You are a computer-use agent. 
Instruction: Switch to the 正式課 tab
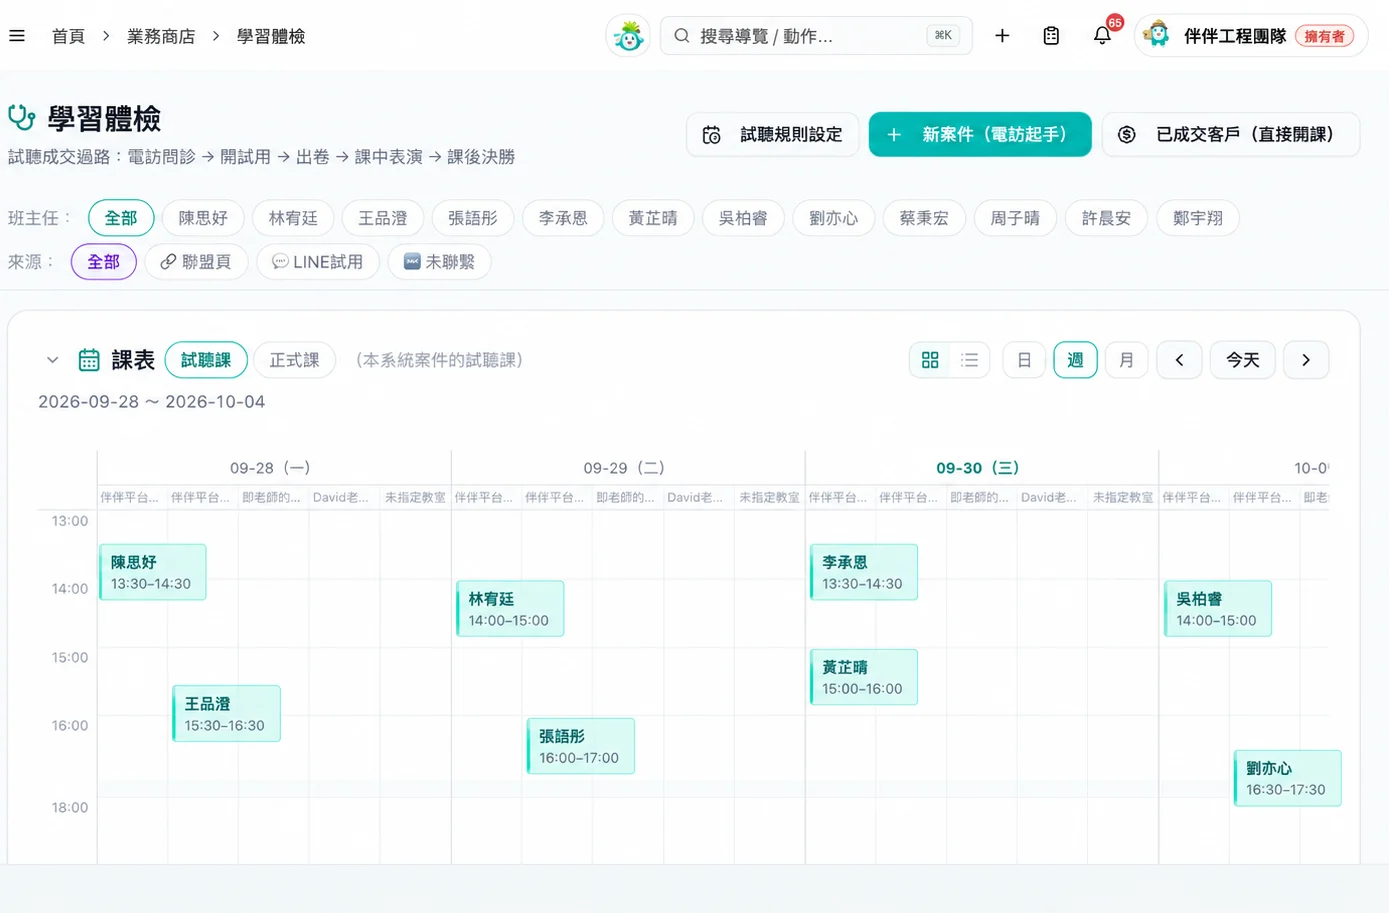pos(294,360)
